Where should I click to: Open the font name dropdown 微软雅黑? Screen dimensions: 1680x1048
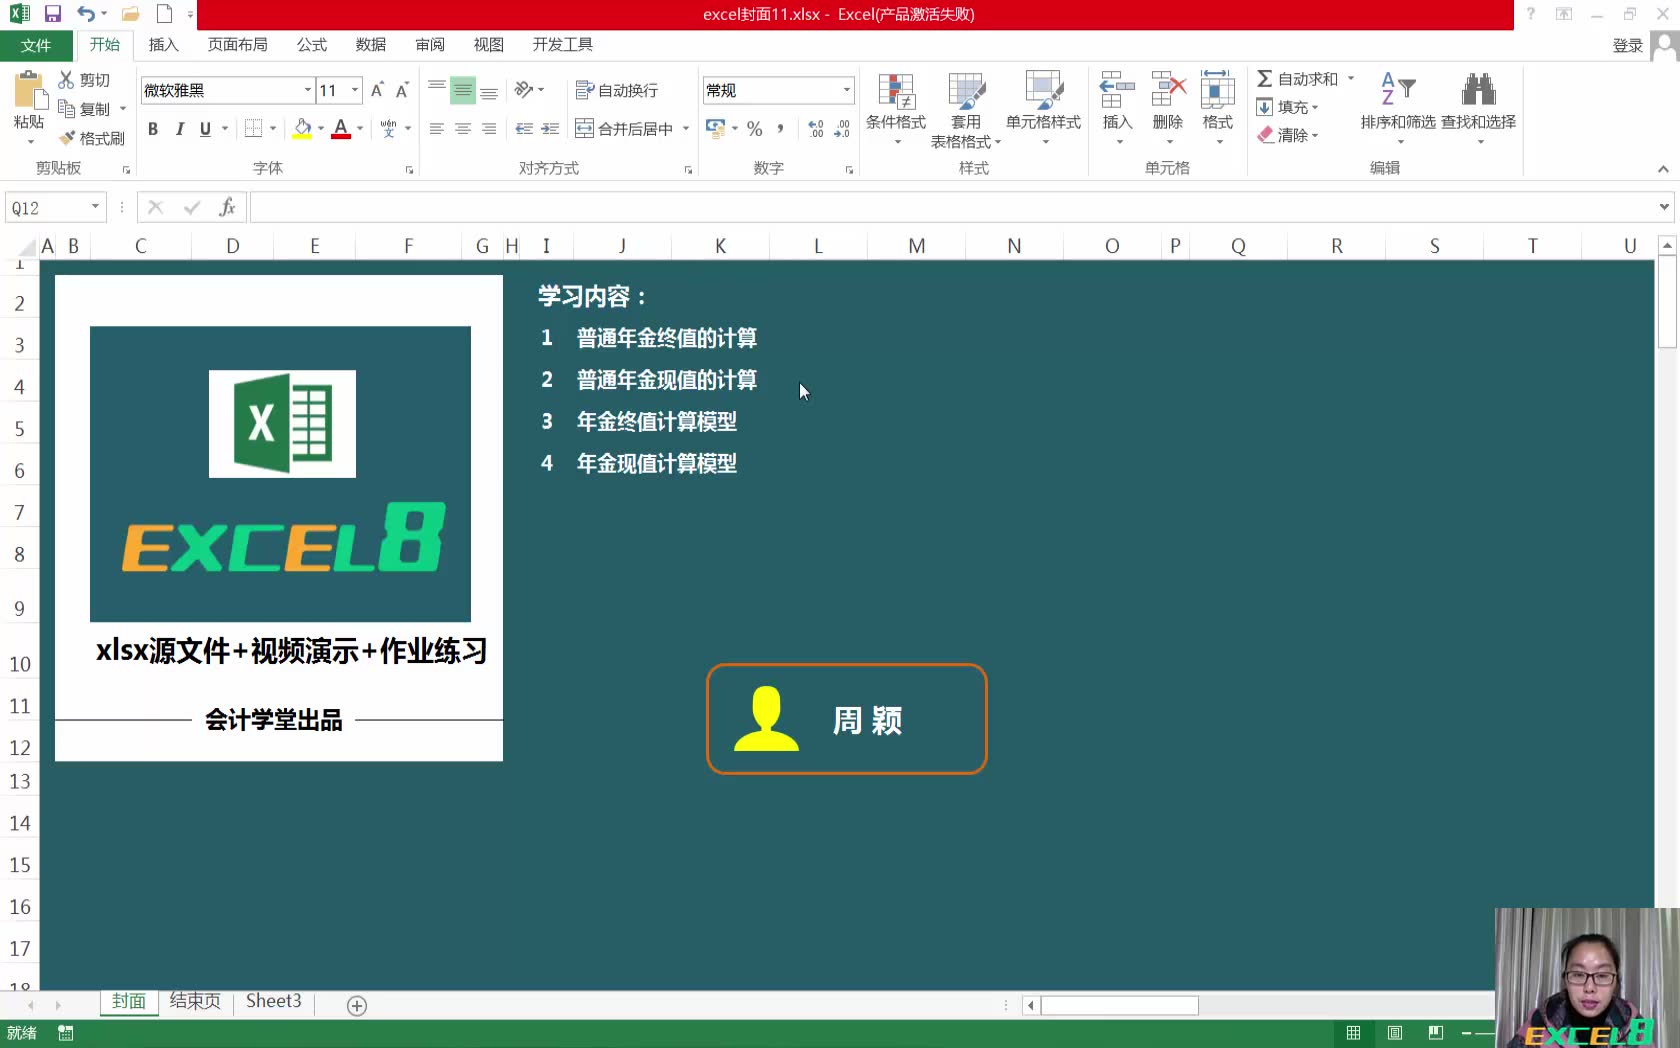(x=308, y=90)
